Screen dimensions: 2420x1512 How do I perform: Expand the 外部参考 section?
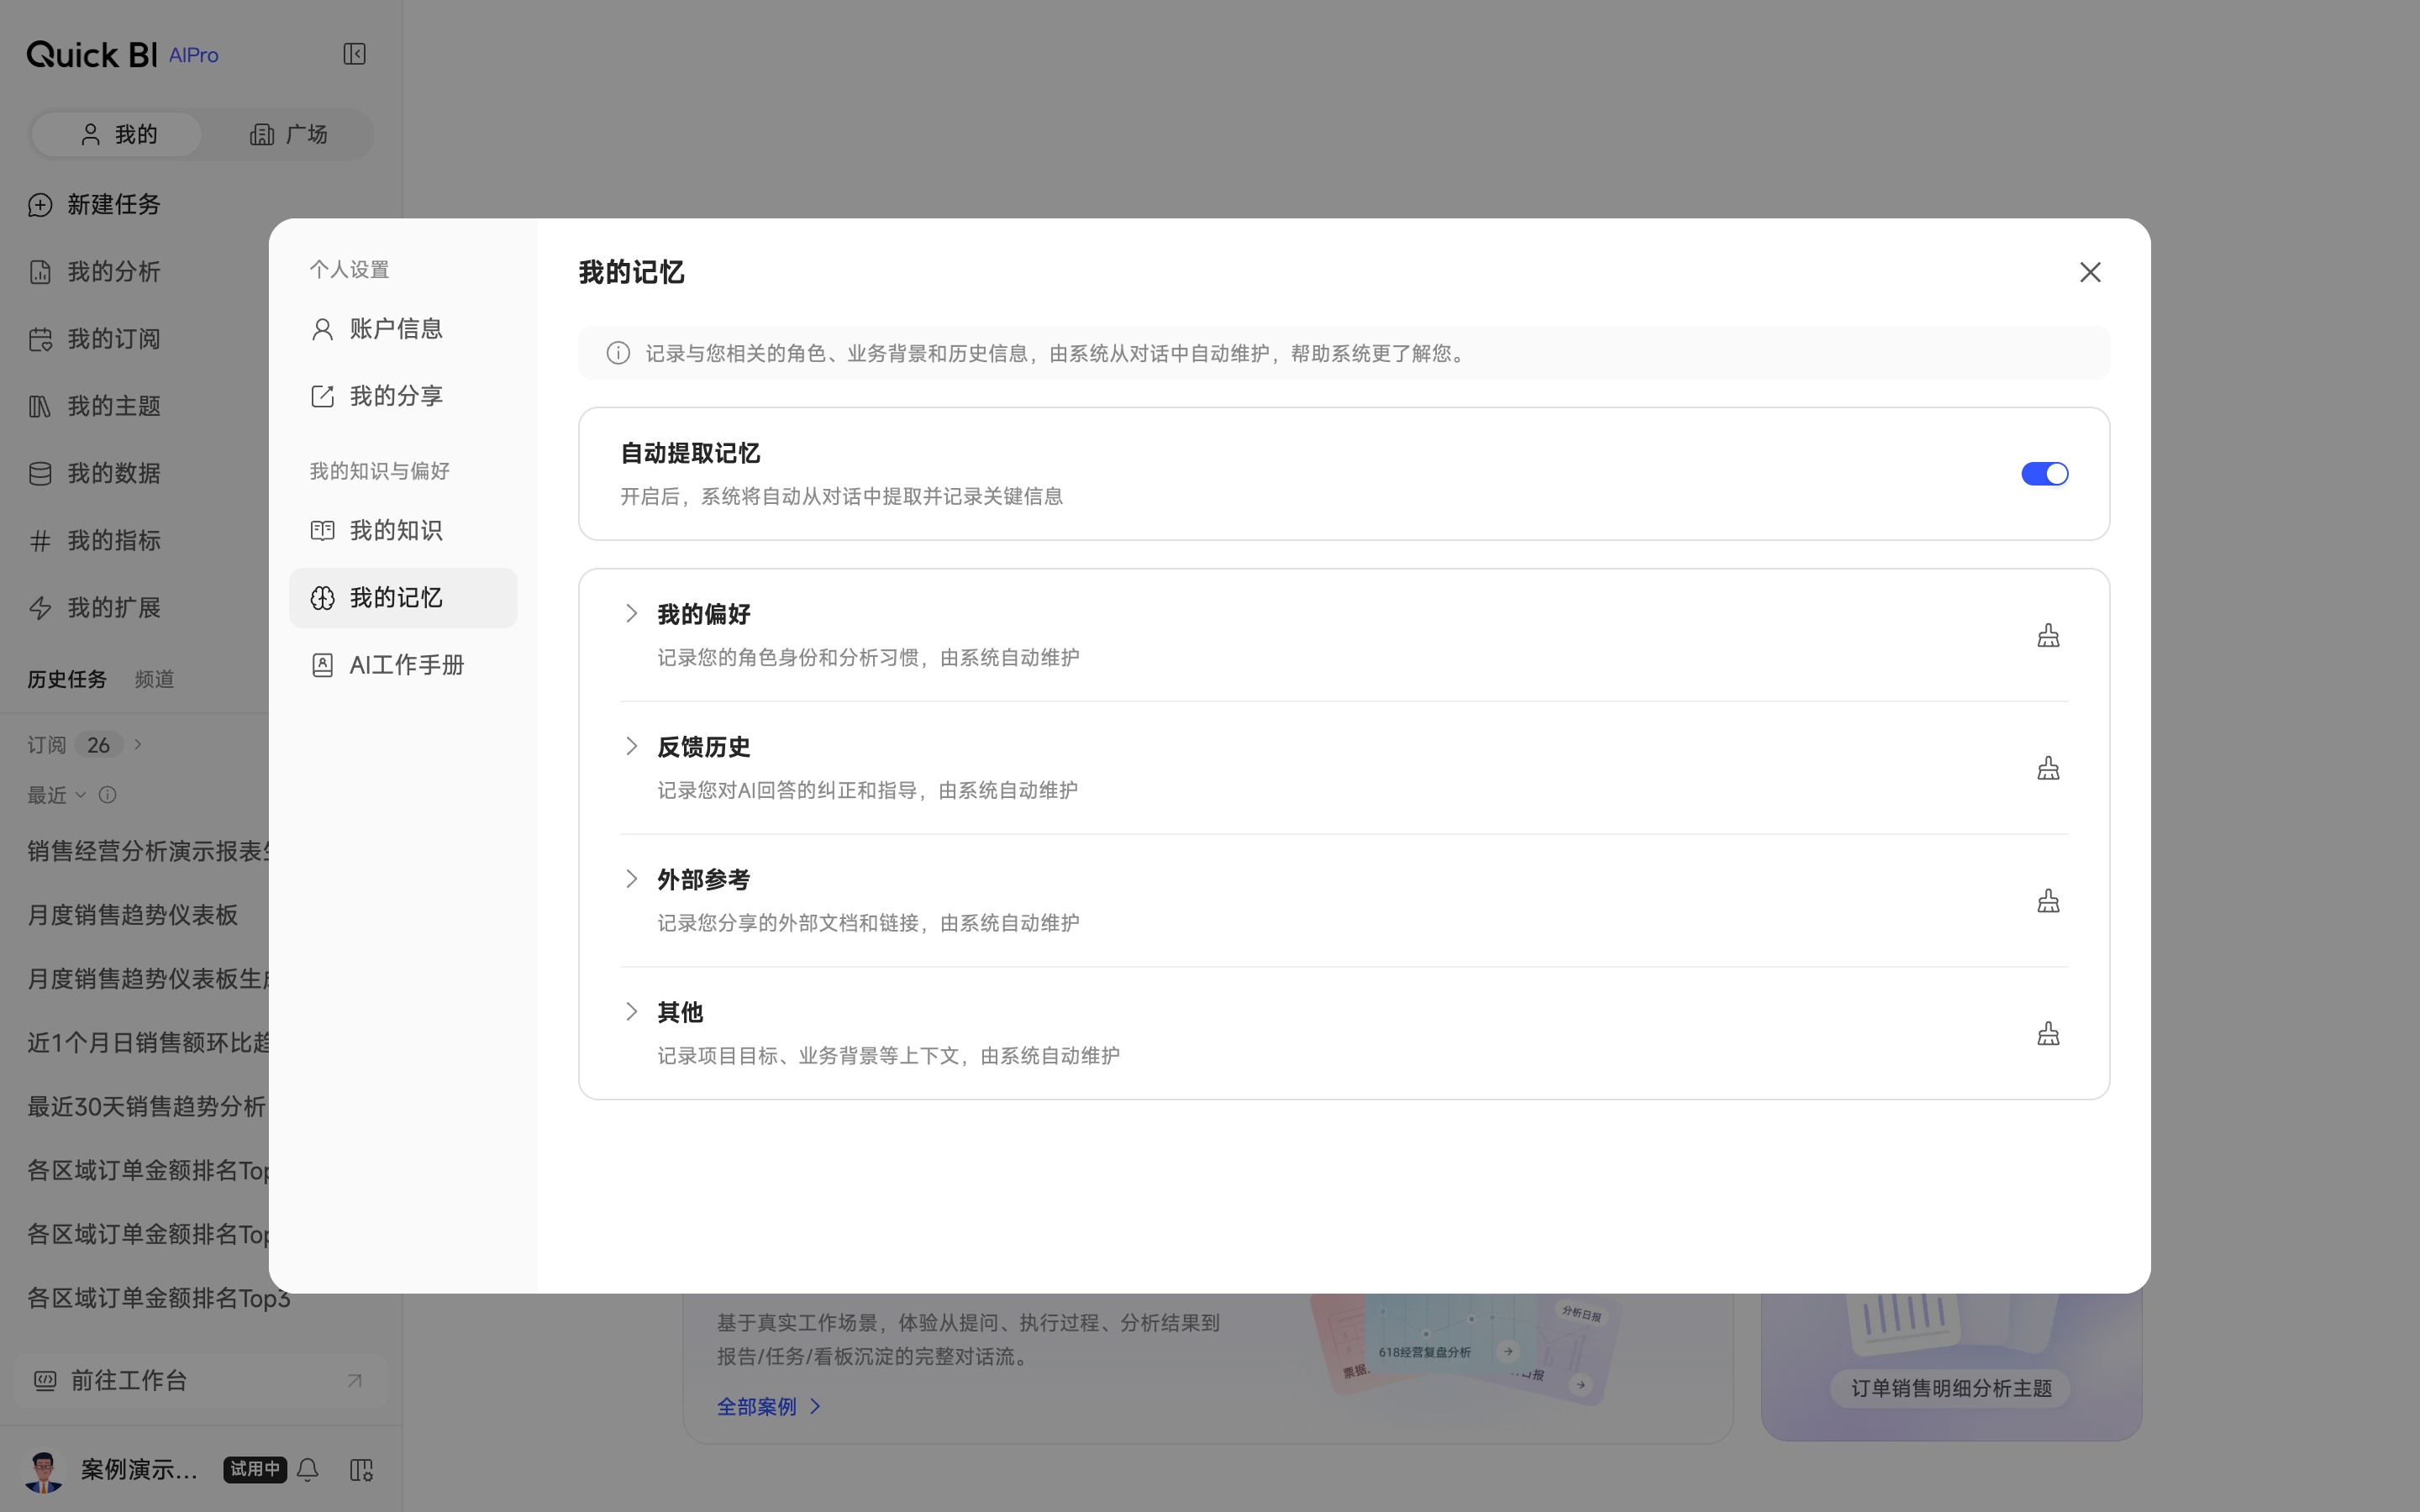click(631, 879)
